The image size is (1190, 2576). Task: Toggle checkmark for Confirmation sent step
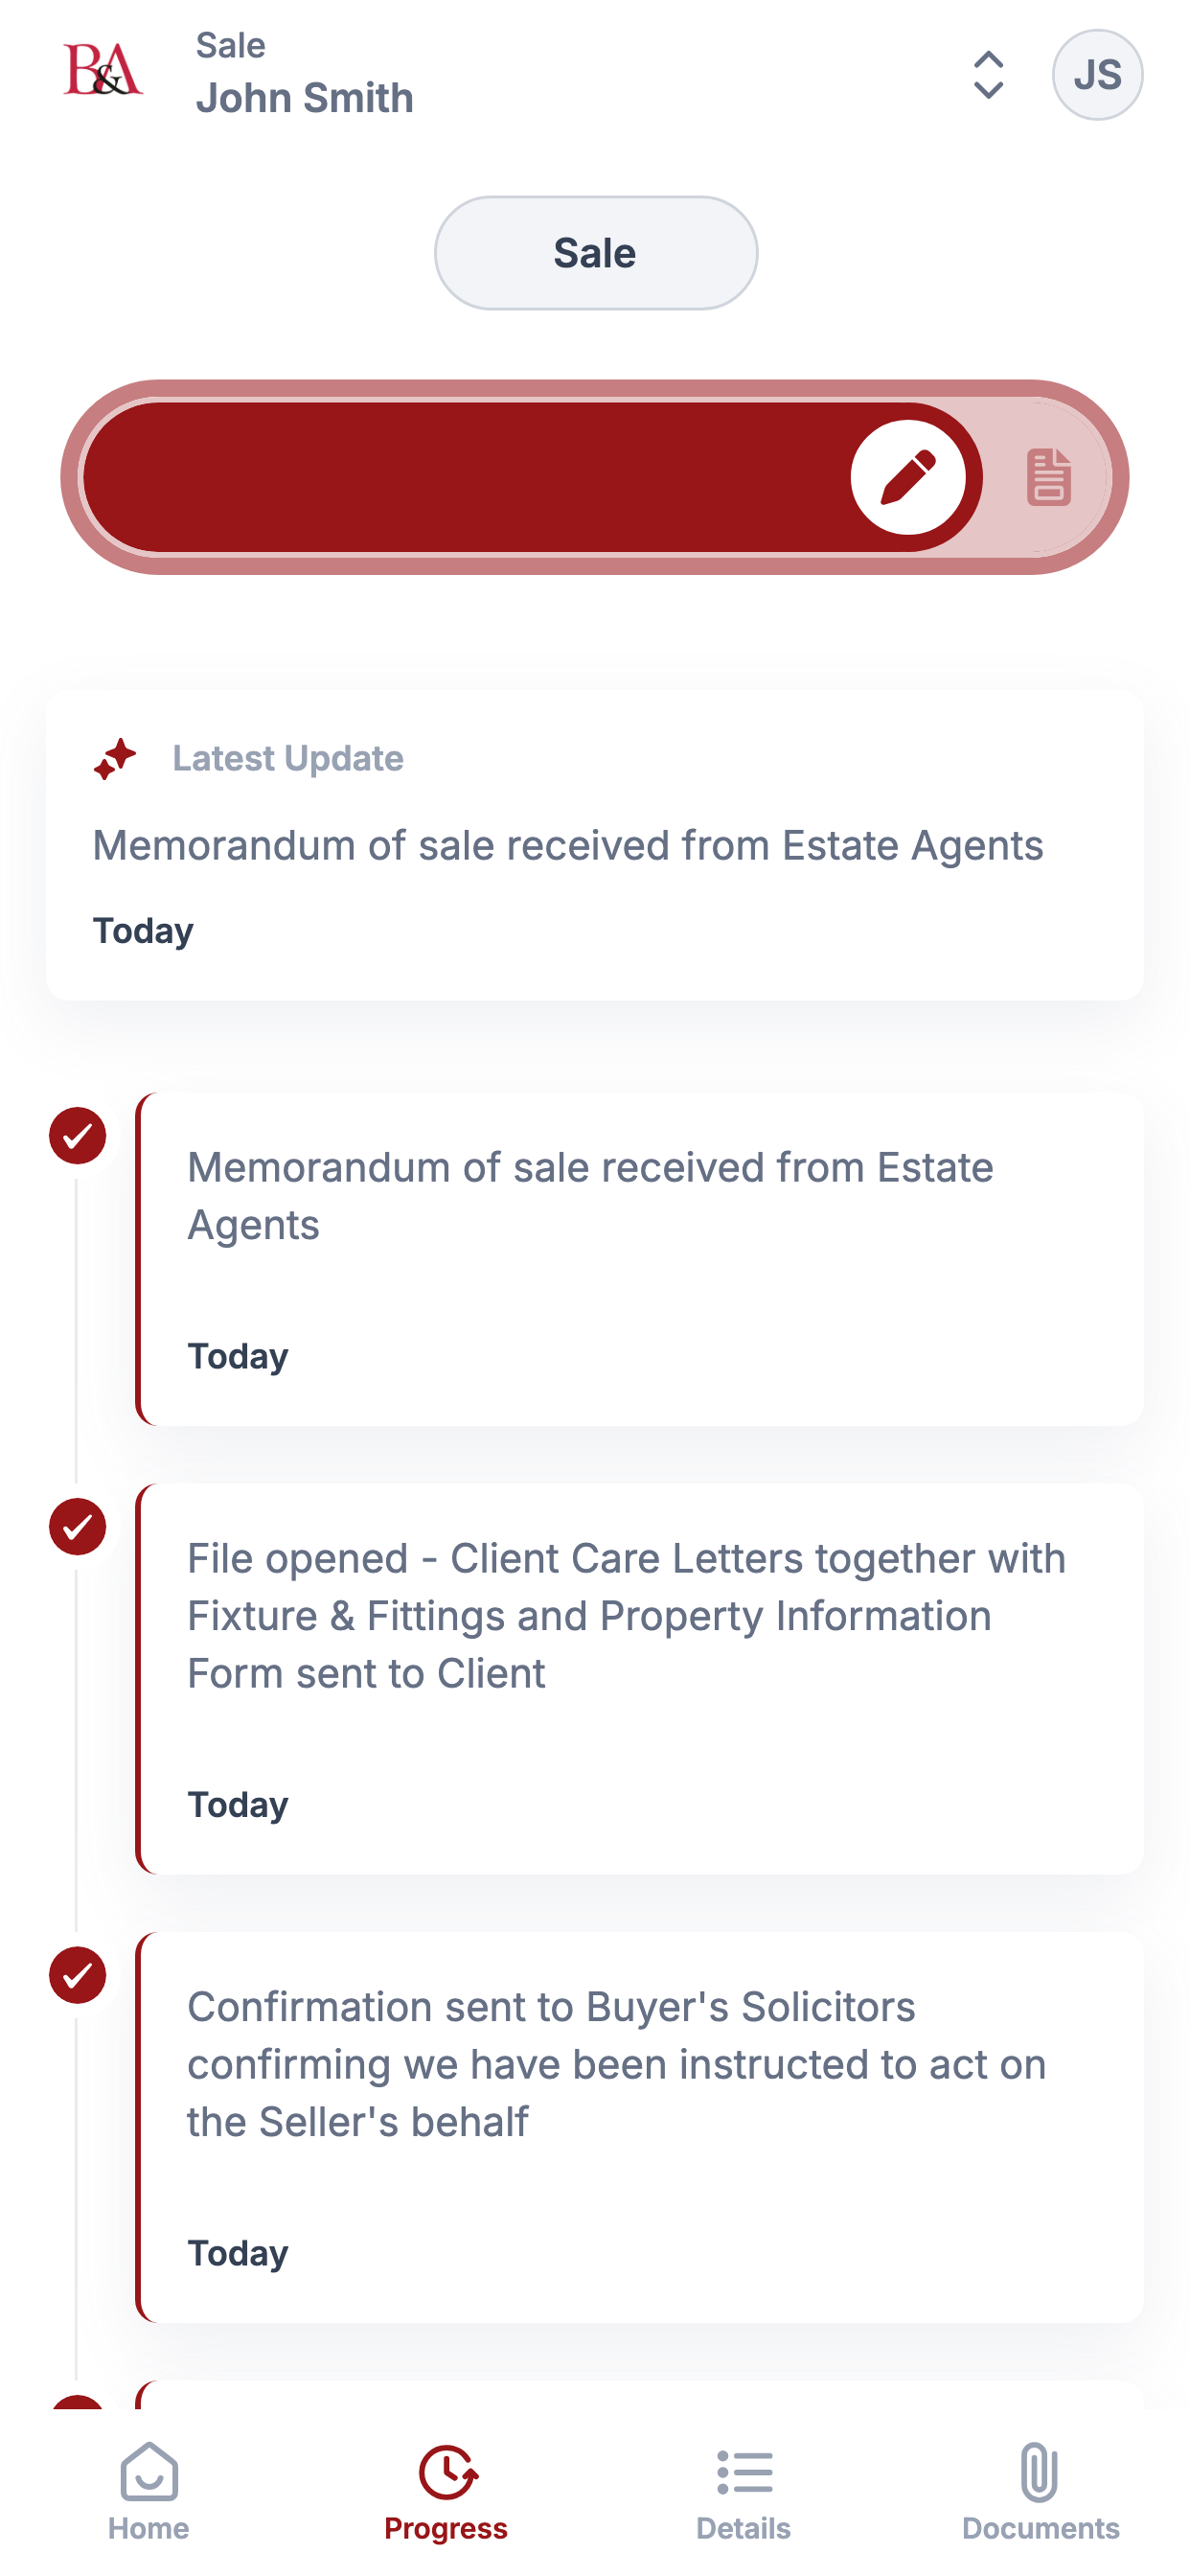78,1975
